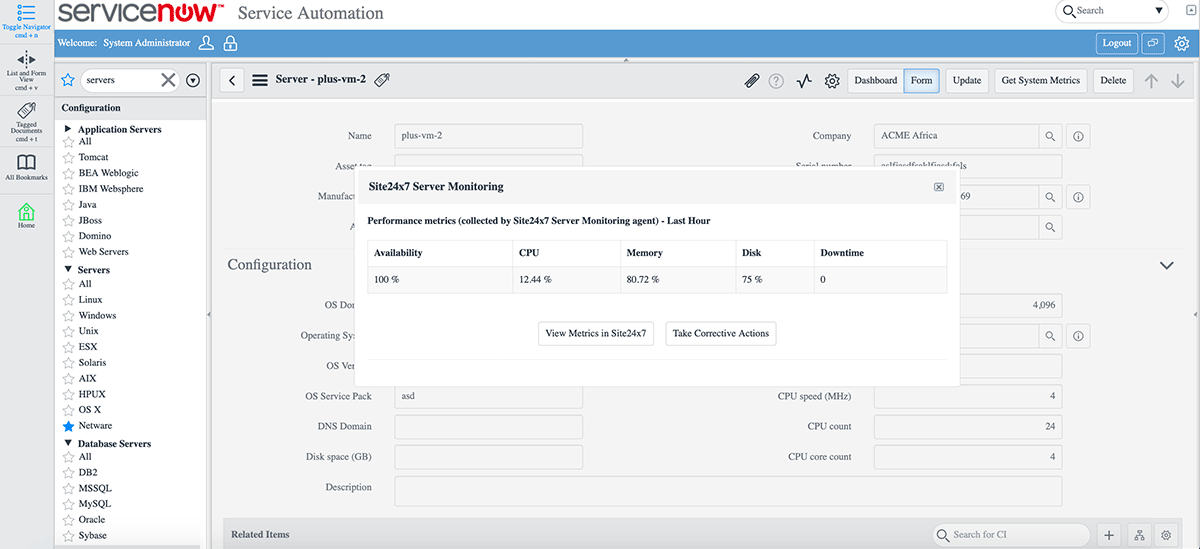Viewport: 1200px width, 549px height.
Task: Expand the Application Servers group
Action: (68, 129)
